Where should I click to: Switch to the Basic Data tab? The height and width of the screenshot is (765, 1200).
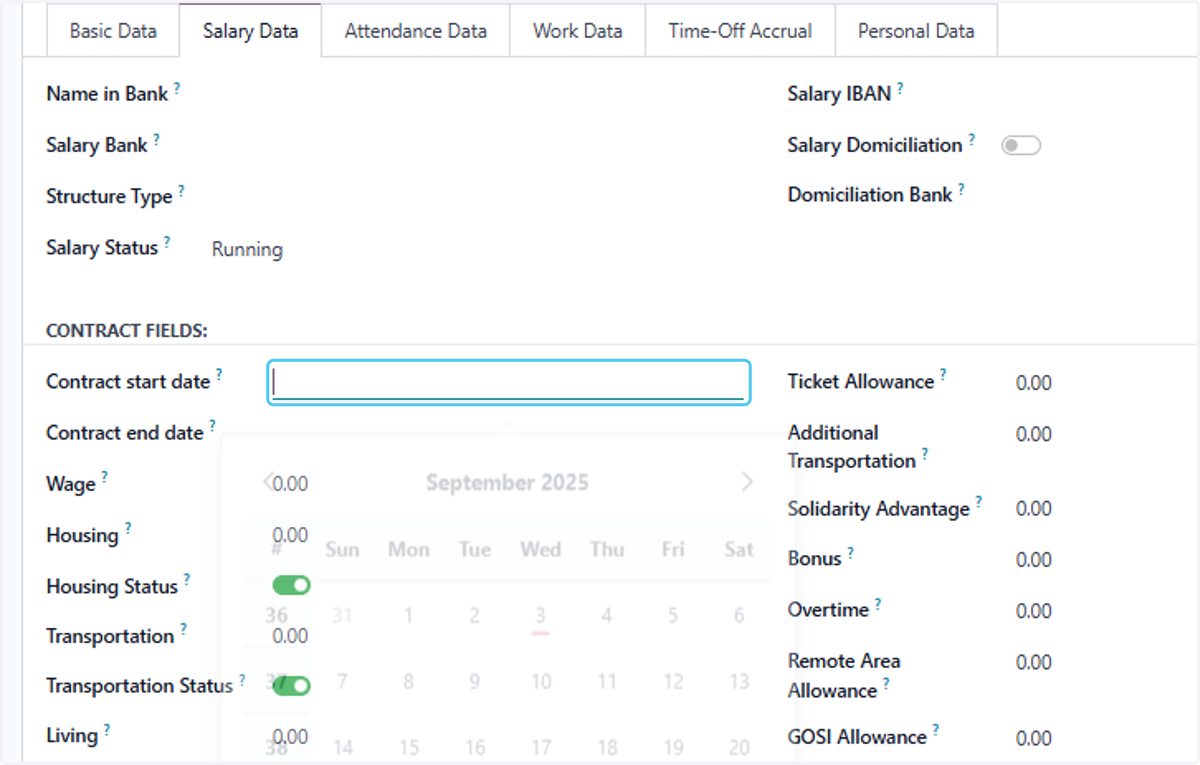(x=113, y=31)
